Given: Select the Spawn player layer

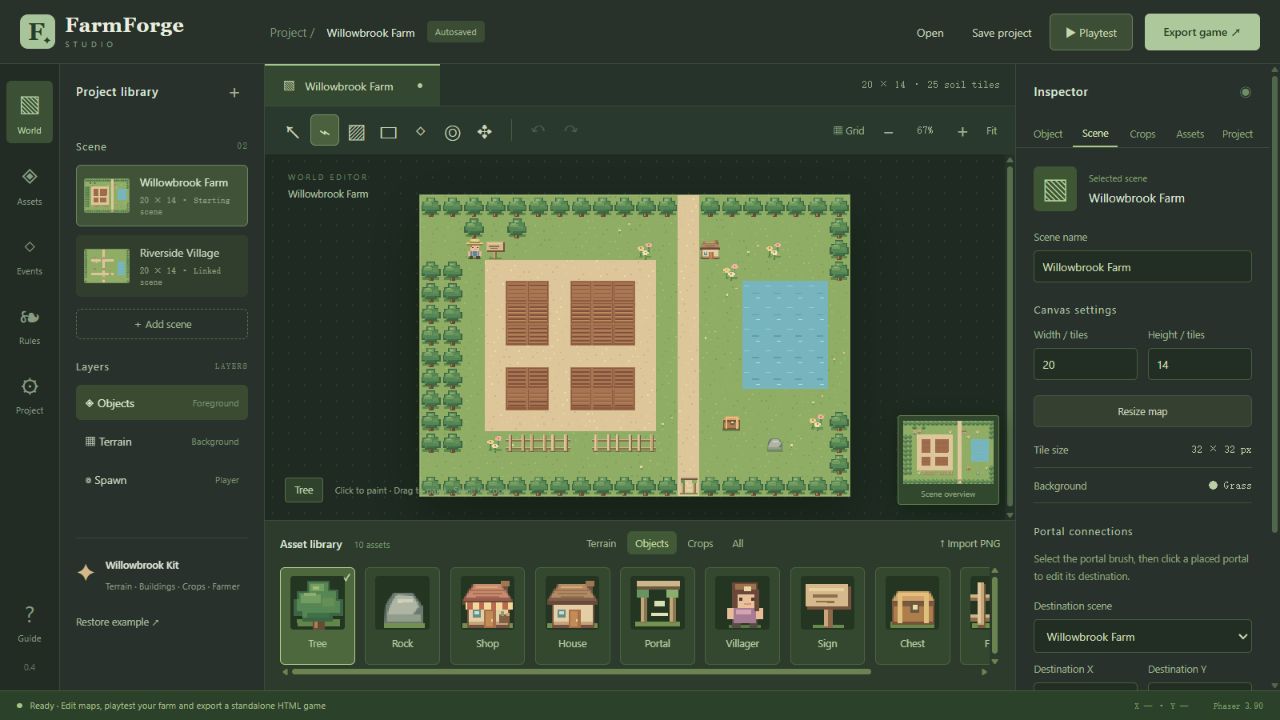Looking at the screenshot, I should (x=162, y=480).
